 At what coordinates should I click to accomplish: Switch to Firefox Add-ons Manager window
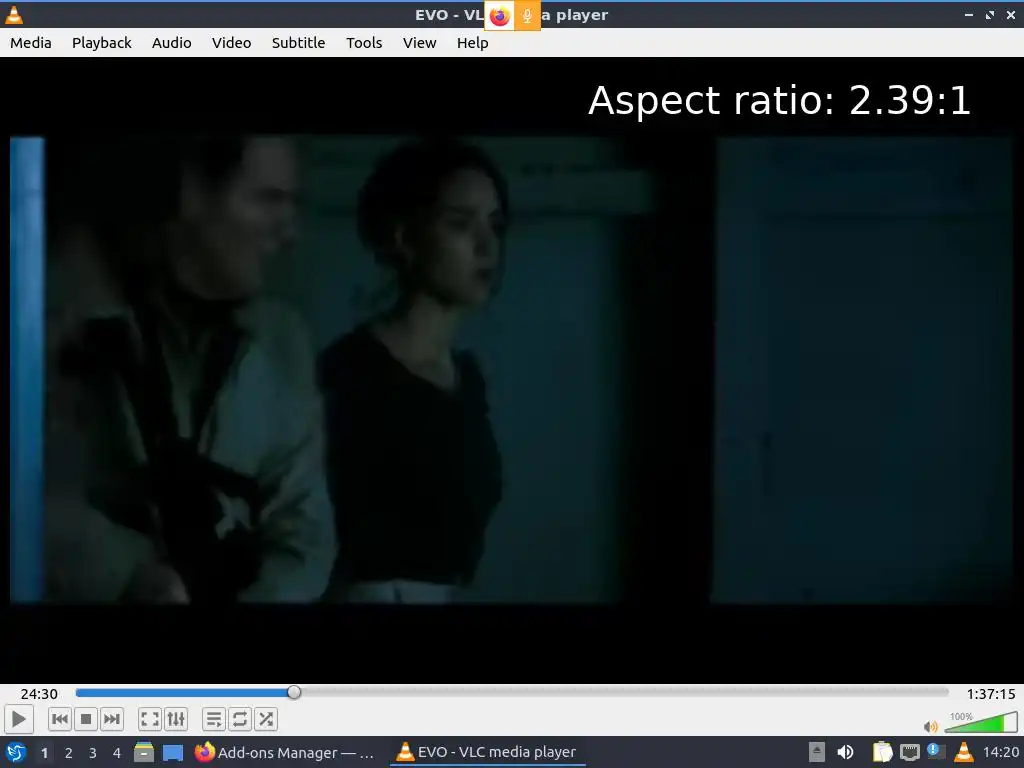coord(285,752)
